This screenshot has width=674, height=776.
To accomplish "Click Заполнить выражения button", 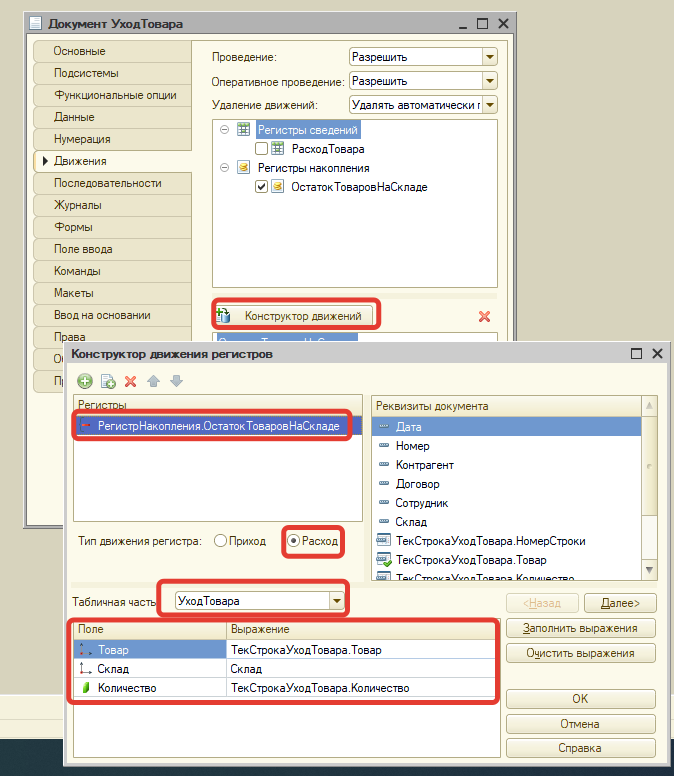I will pos(580,628).
